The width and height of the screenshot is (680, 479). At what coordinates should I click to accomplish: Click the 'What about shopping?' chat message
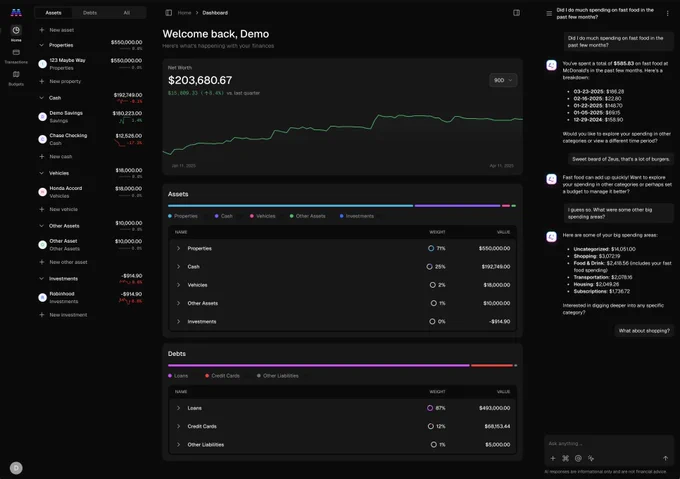pyautogui.click(x=644, y=331)
